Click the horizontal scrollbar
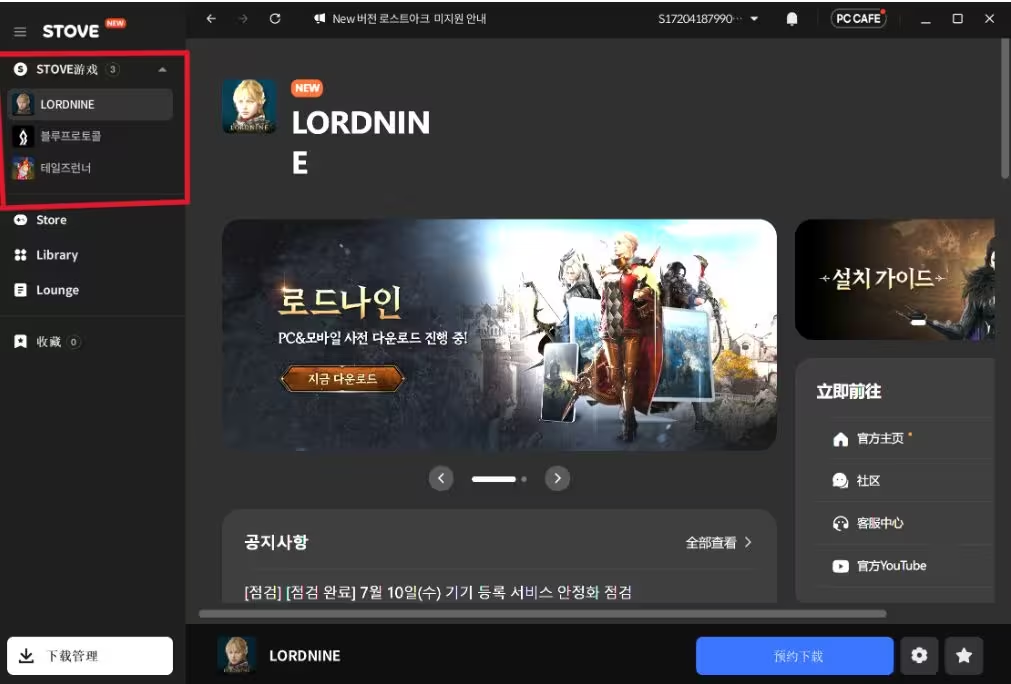This screenshot has height=684, width=1011. (x=542, y=614)
